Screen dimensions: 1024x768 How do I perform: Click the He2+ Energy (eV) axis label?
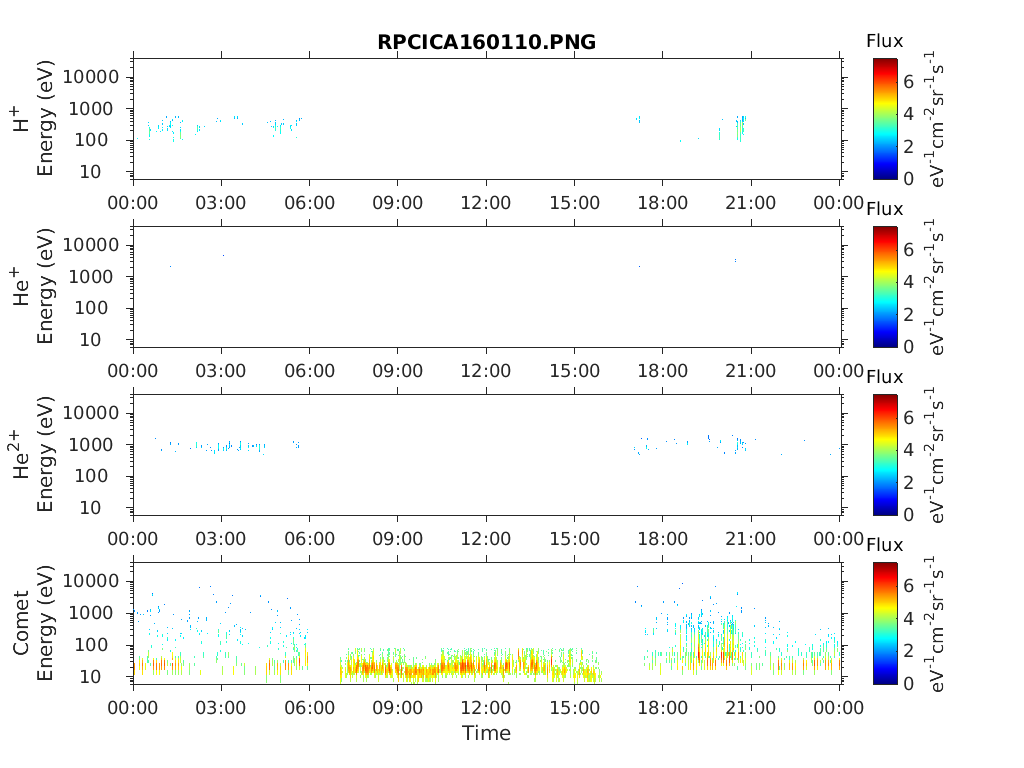[x=44, y=454]
